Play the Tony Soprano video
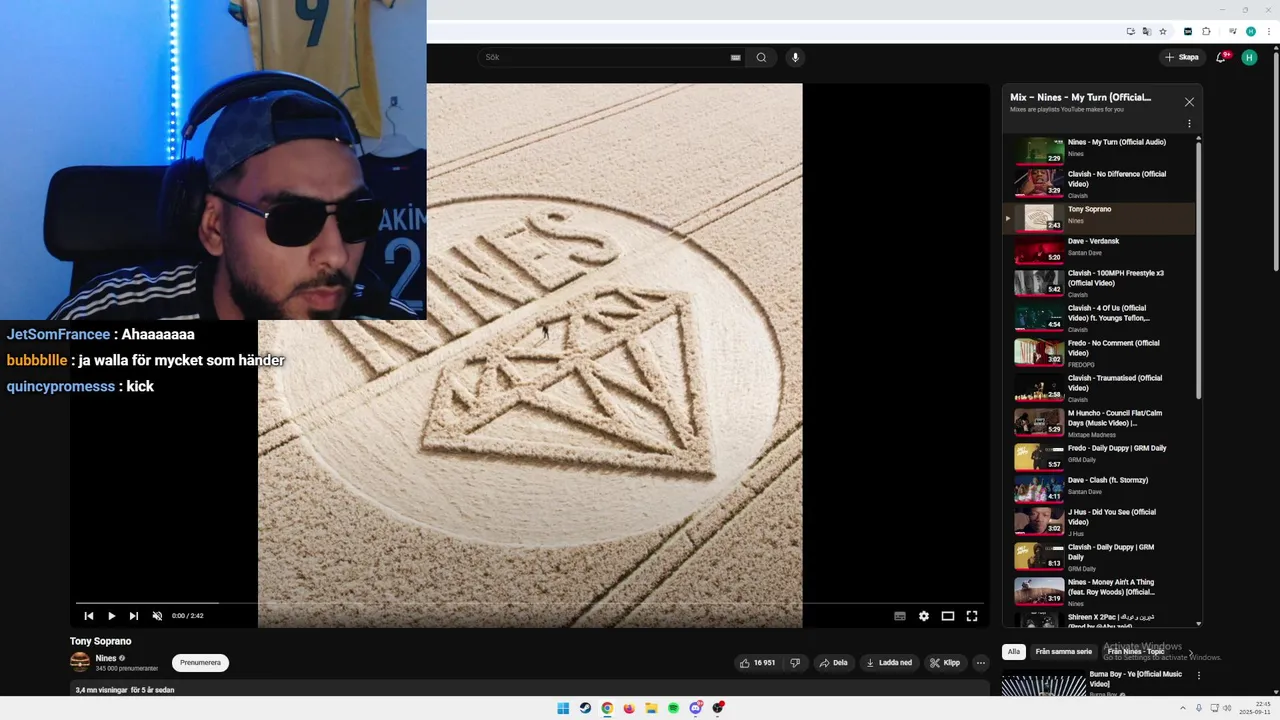Screen dimensions: 1280x720 click(111, 616)
